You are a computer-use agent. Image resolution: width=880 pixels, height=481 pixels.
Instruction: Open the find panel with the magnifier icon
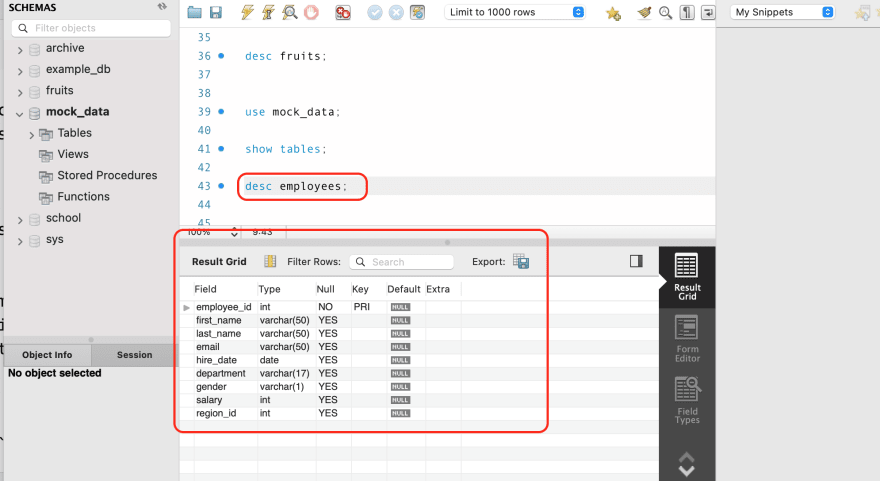666,12
